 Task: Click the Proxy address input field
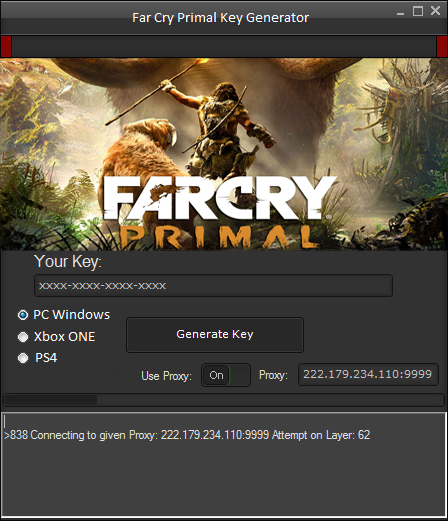[x=368, y=374]
